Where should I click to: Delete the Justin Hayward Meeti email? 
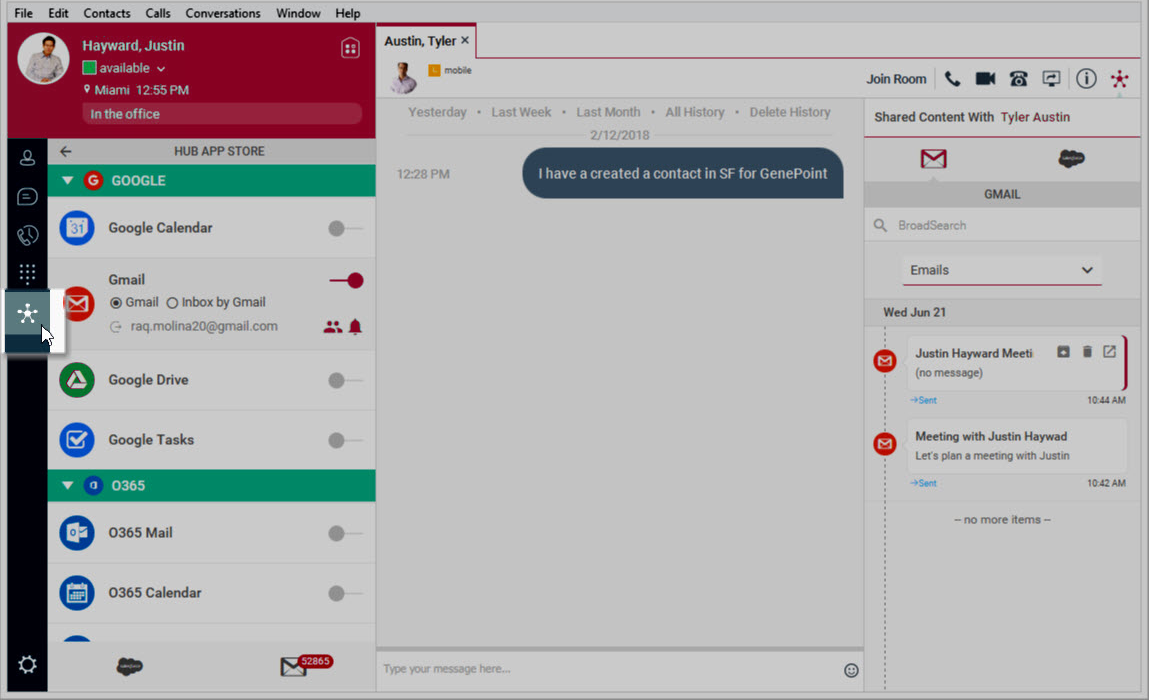[x=1087, y=352]
